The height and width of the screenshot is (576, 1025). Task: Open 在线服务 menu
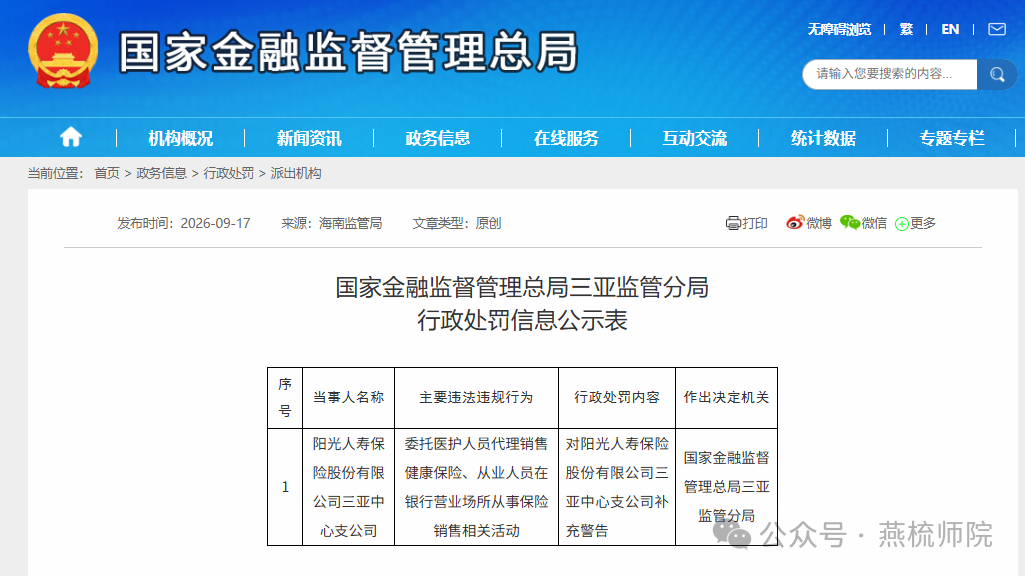[x=566, y=138]
